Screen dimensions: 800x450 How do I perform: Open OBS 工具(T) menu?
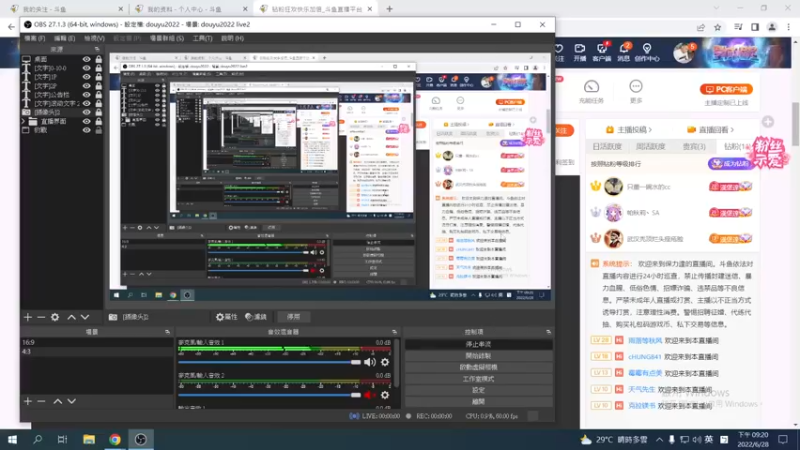click(202, 38)
